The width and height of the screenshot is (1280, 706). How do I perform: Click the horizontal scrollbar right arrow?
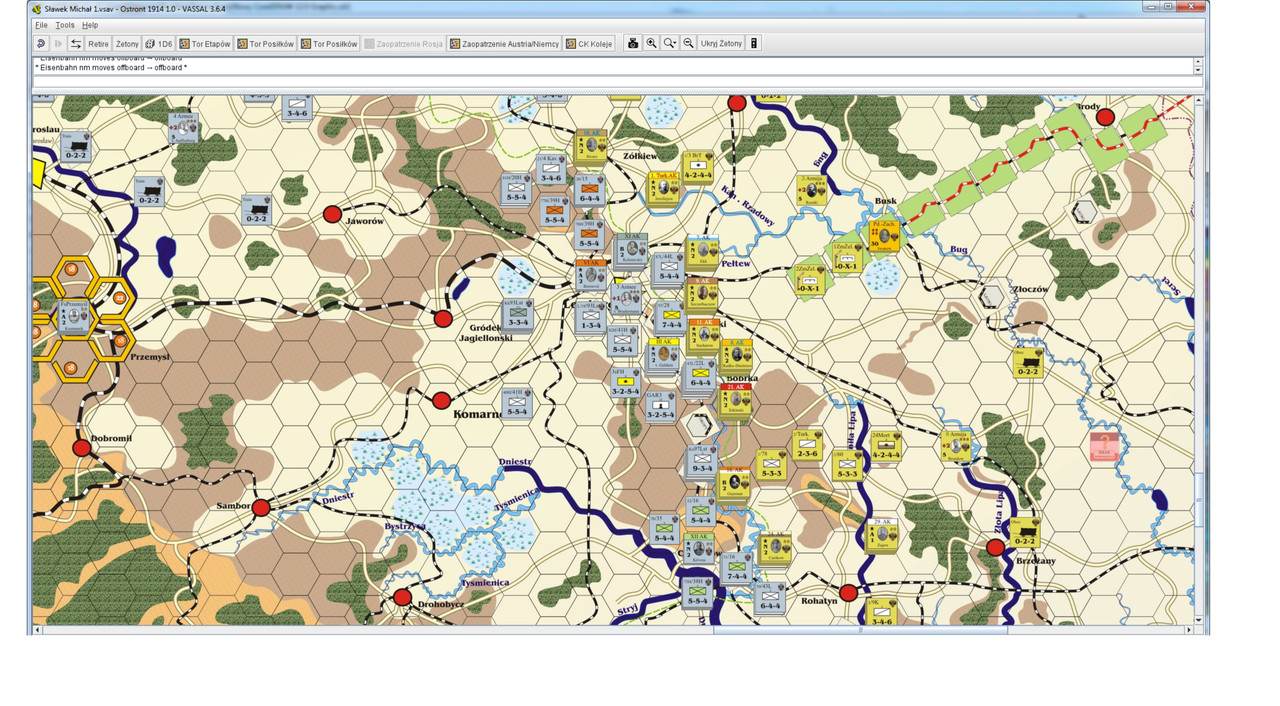pos(1188,630)
